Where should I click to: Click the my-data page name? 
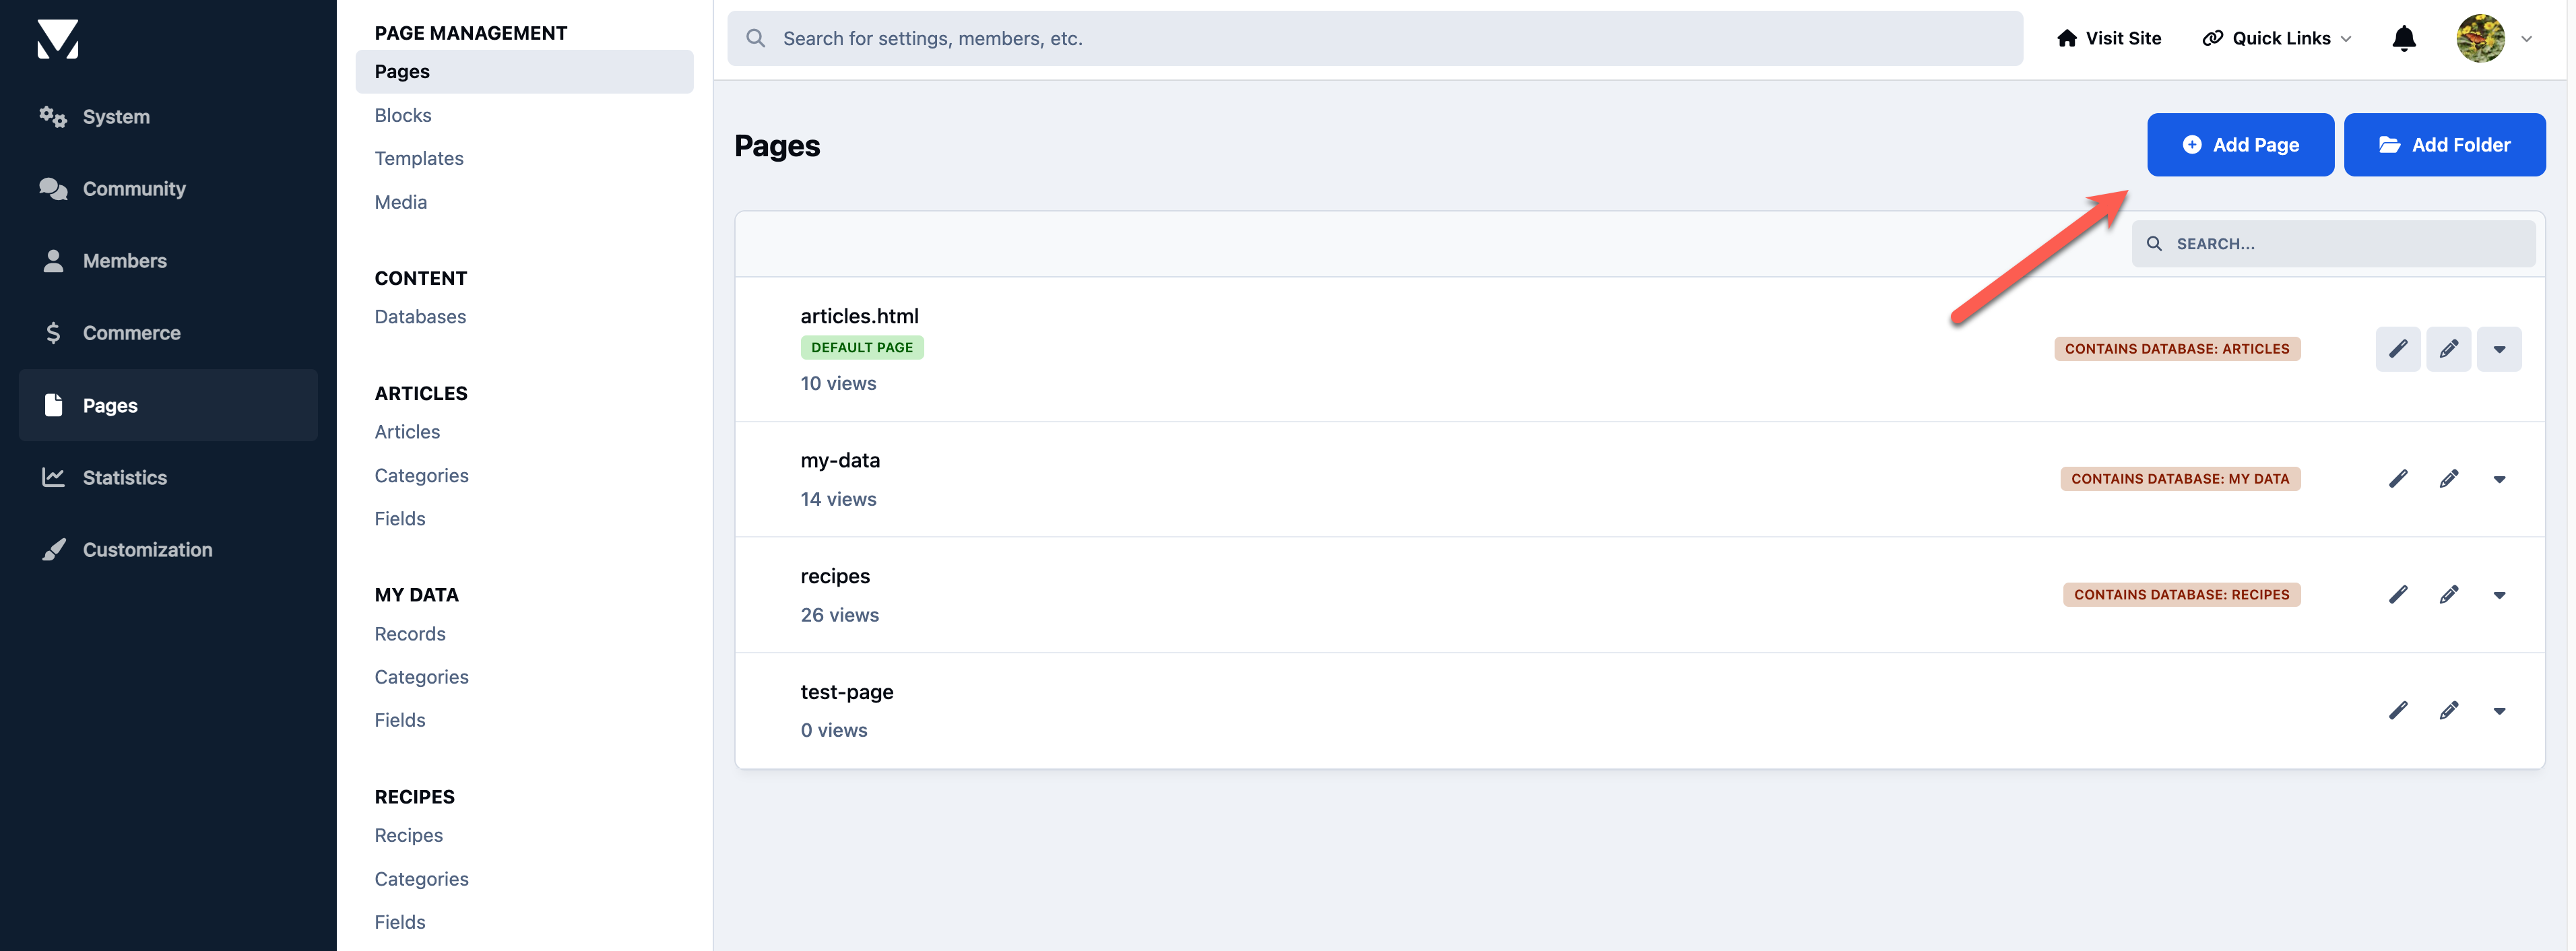(x=840, y=460)
